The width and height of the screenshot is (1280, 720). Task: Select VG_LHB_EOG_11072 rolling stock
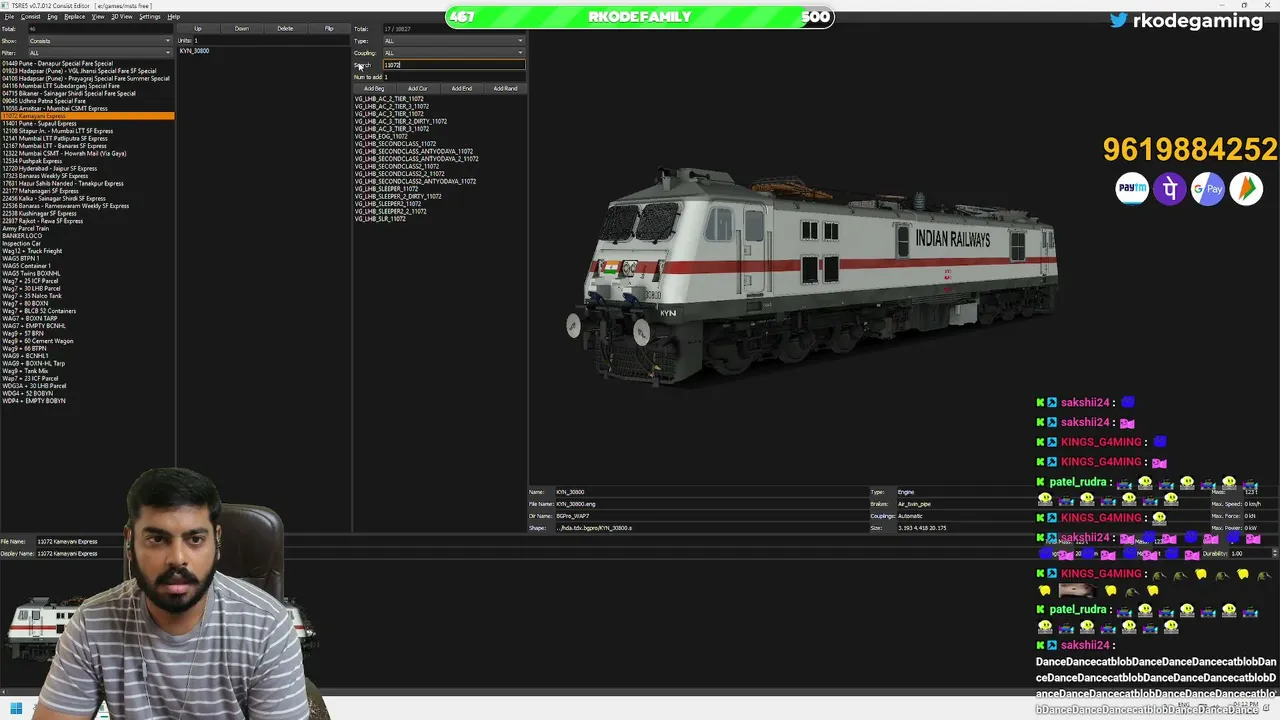381,137
